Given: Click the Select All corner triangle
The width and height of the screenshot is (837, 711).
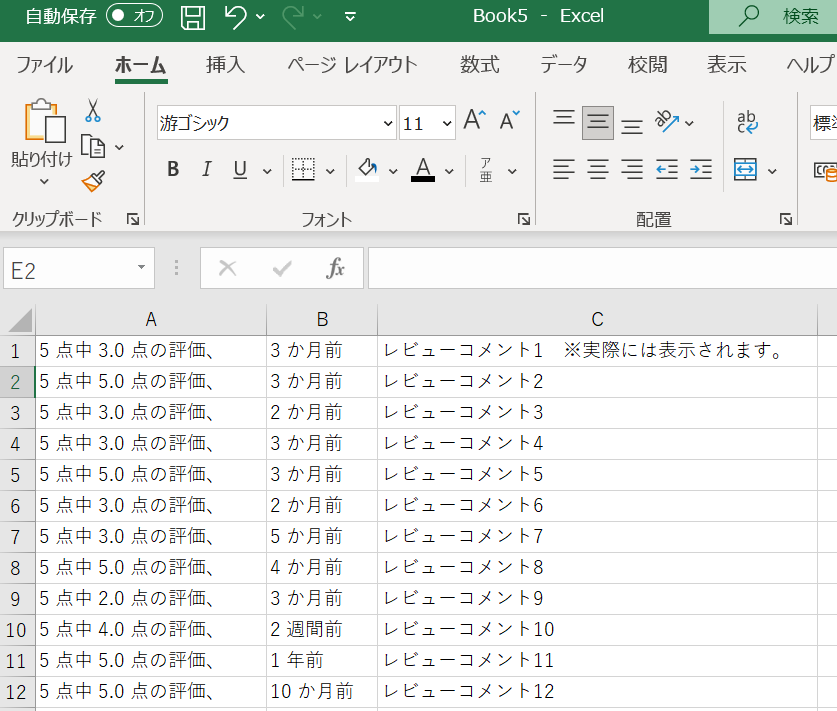Looking at the screenshot, I should click(19, 320).
